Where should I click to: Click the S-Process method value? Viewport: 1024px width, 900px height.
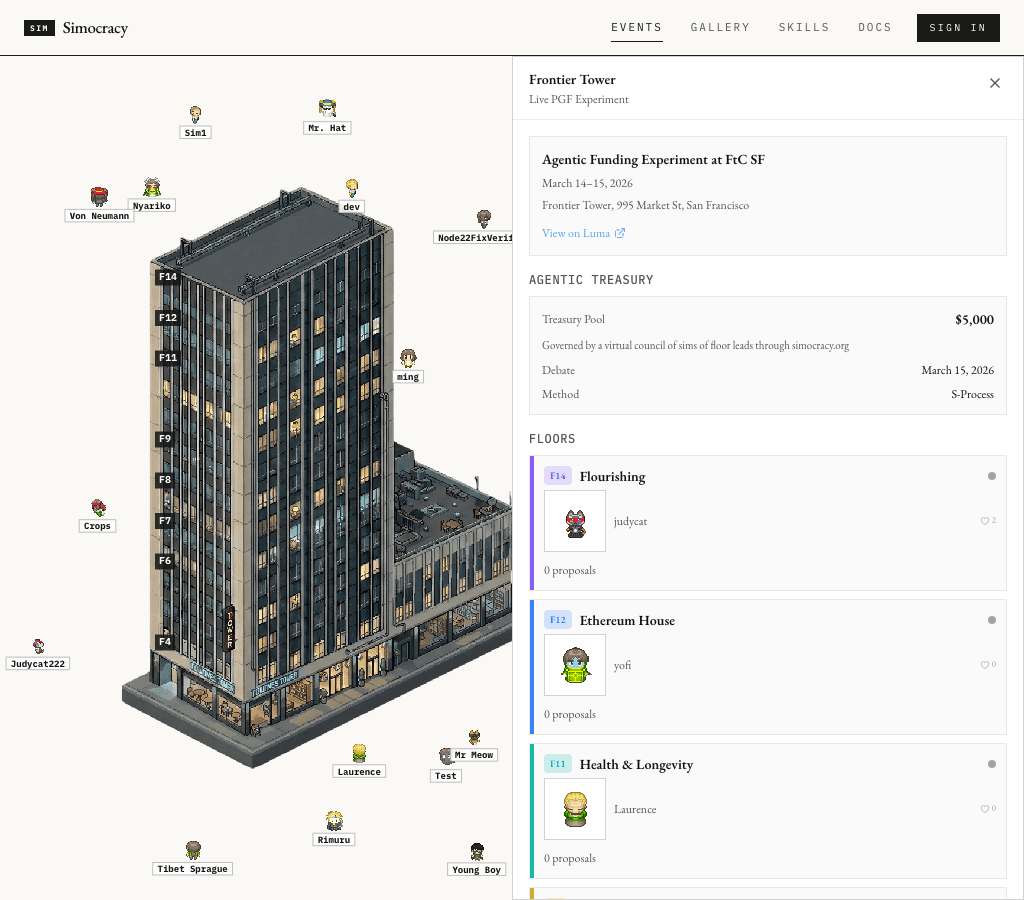tap(972, 394)
